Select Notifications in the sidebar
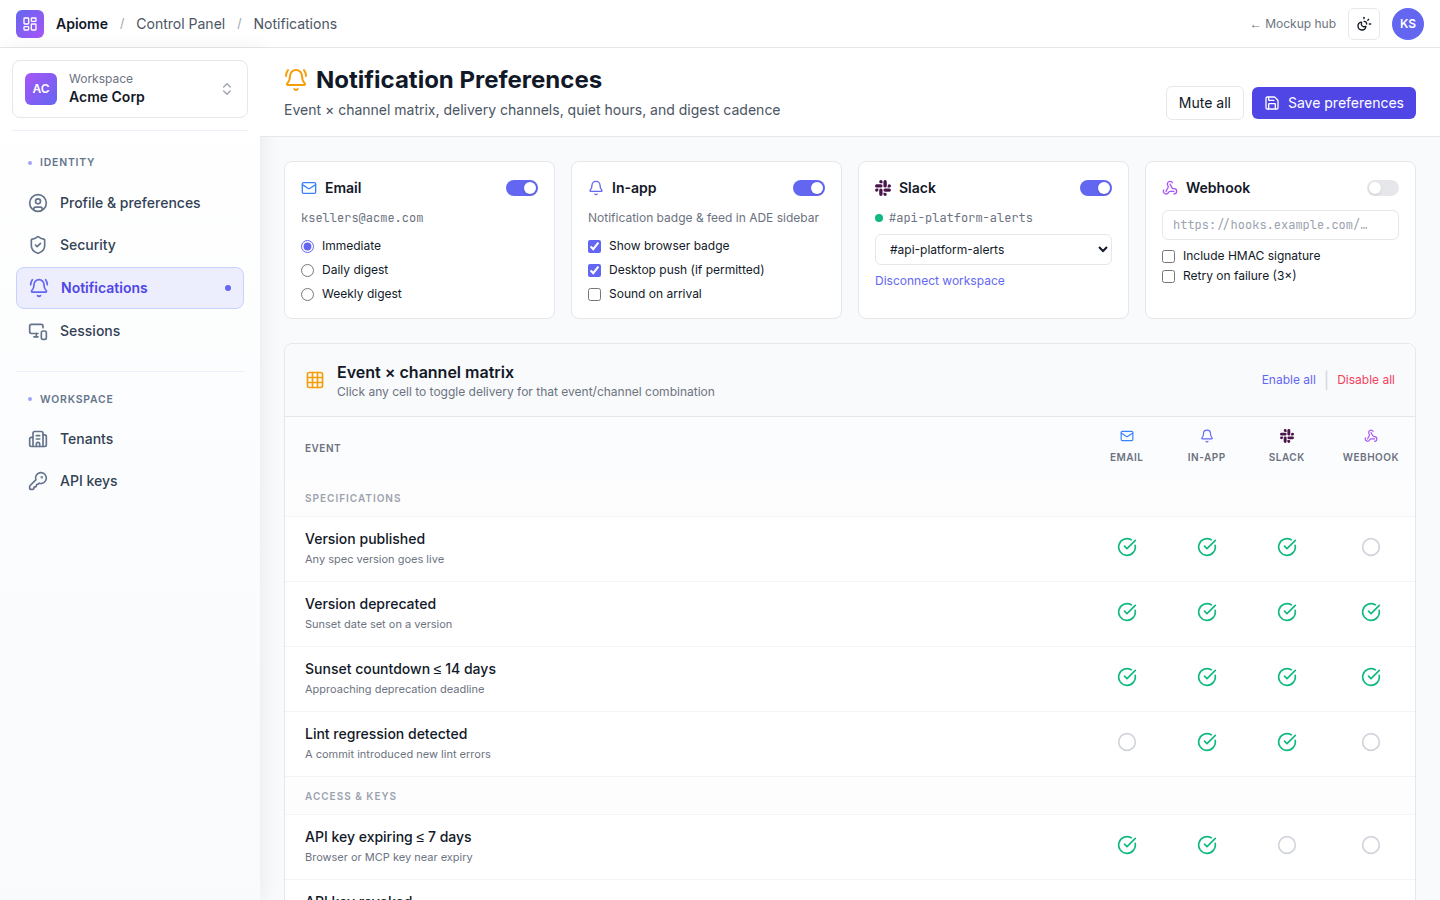The height and width of the screenshot is (900, 1440). click(130, 288)
